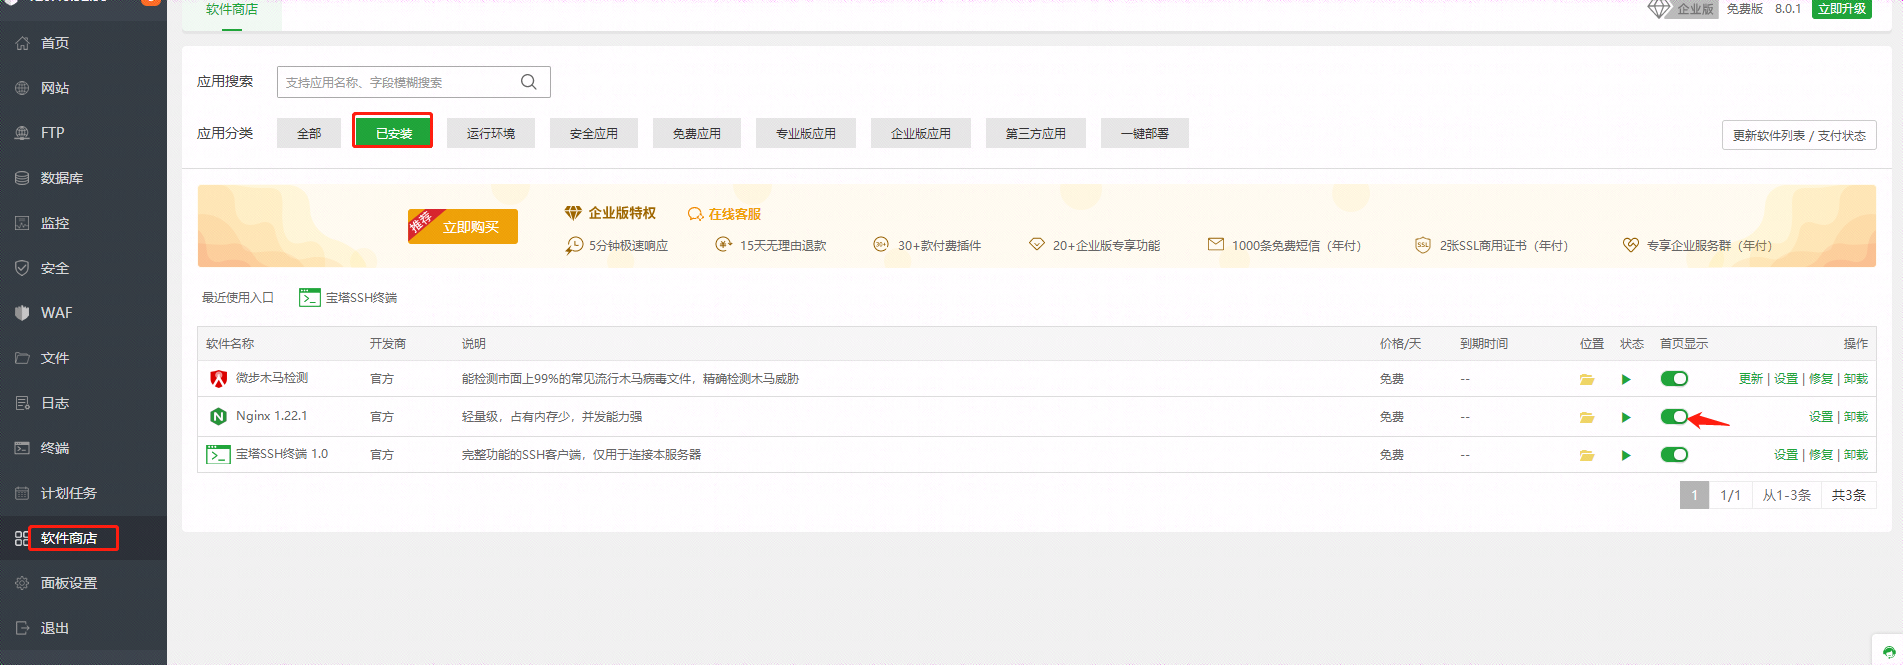Click 卸载 for 宝塔SSH终端 row
Screen dimensions: 1903x665
(x=1856, y=454)
